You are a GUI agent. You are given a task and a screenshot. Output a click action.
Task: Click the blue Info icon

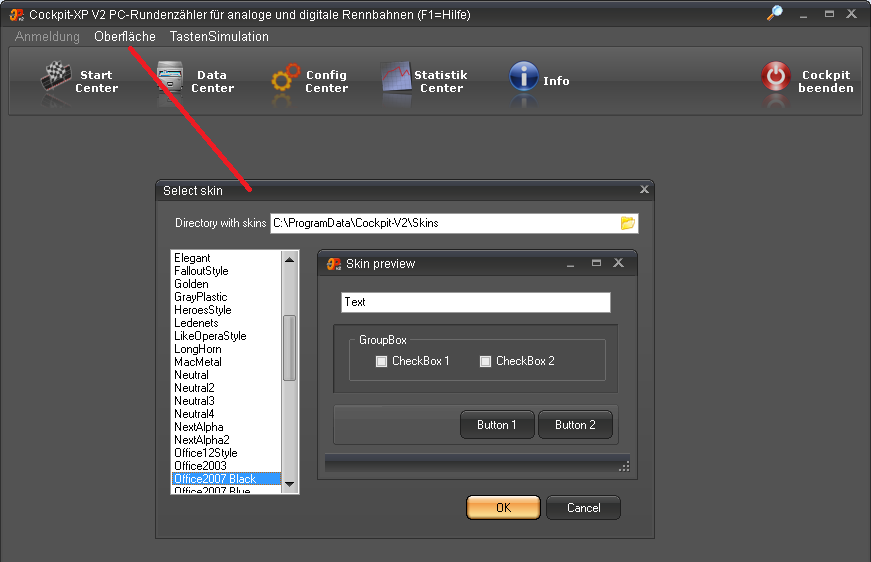tap(523, 76)
